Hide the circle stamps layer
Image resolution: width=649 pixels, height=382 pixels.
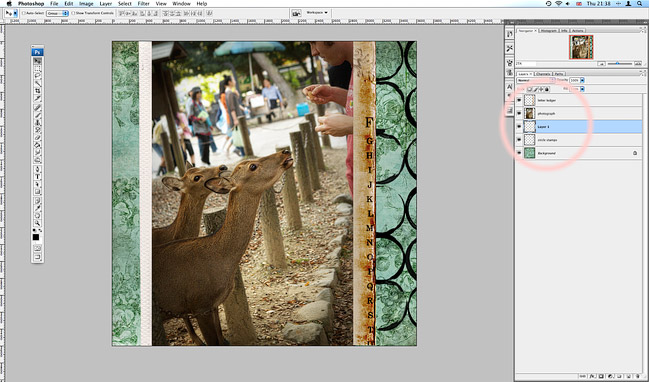519,140
